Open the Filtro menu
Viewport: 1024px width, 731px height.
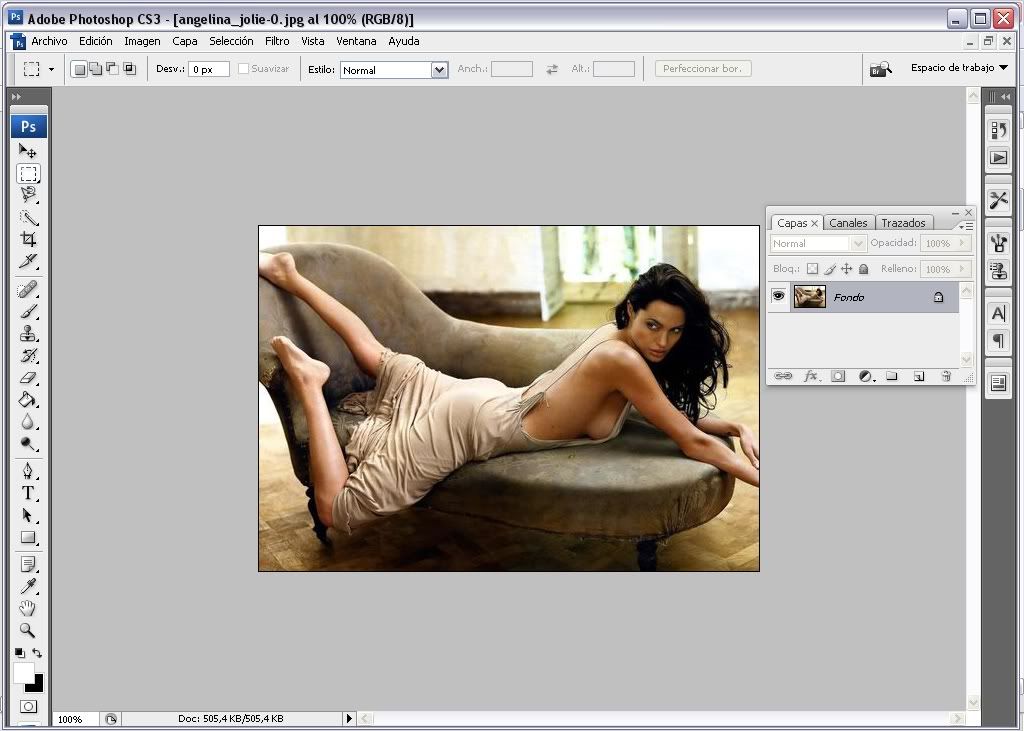pyautogui.click(x=277, y=41)
